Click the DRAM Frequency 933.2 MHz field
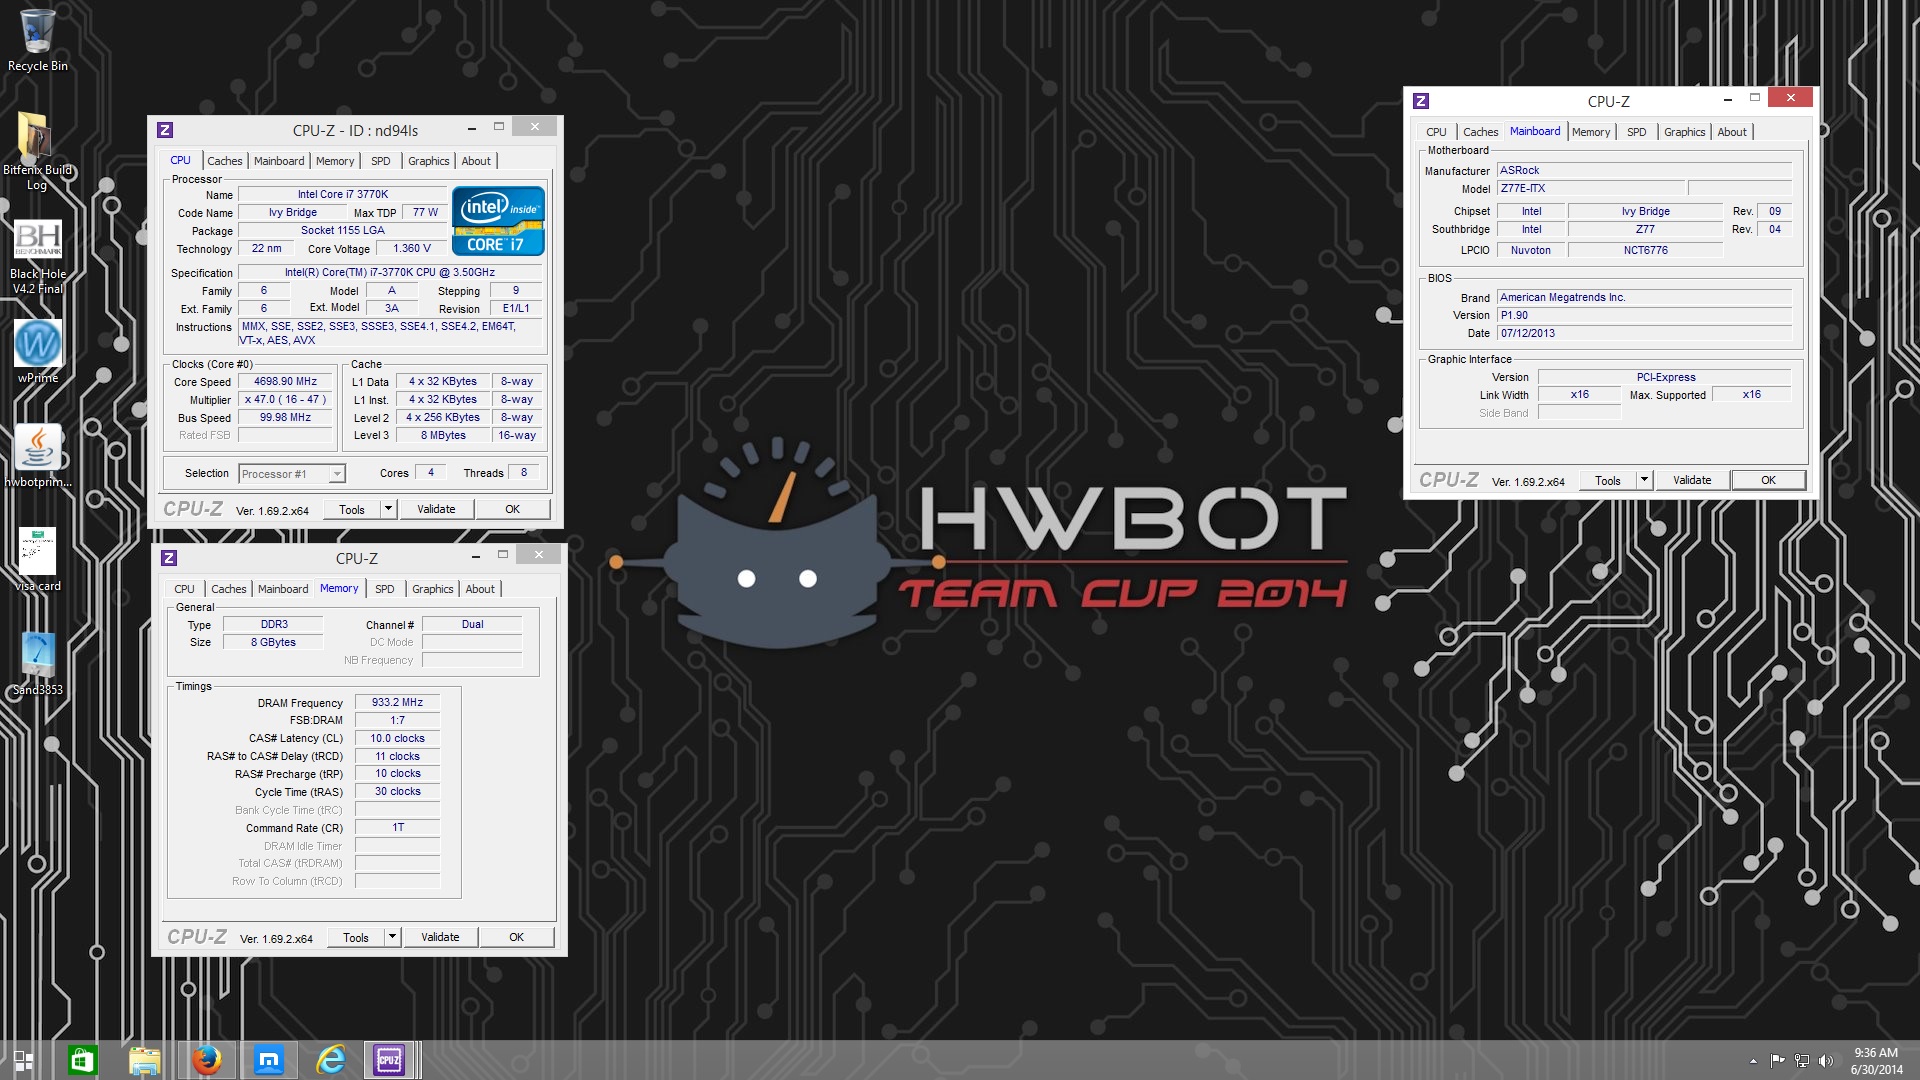The height and width of the screenshot is (1080, 1920). pyautogui.click(x=397, y=702)
